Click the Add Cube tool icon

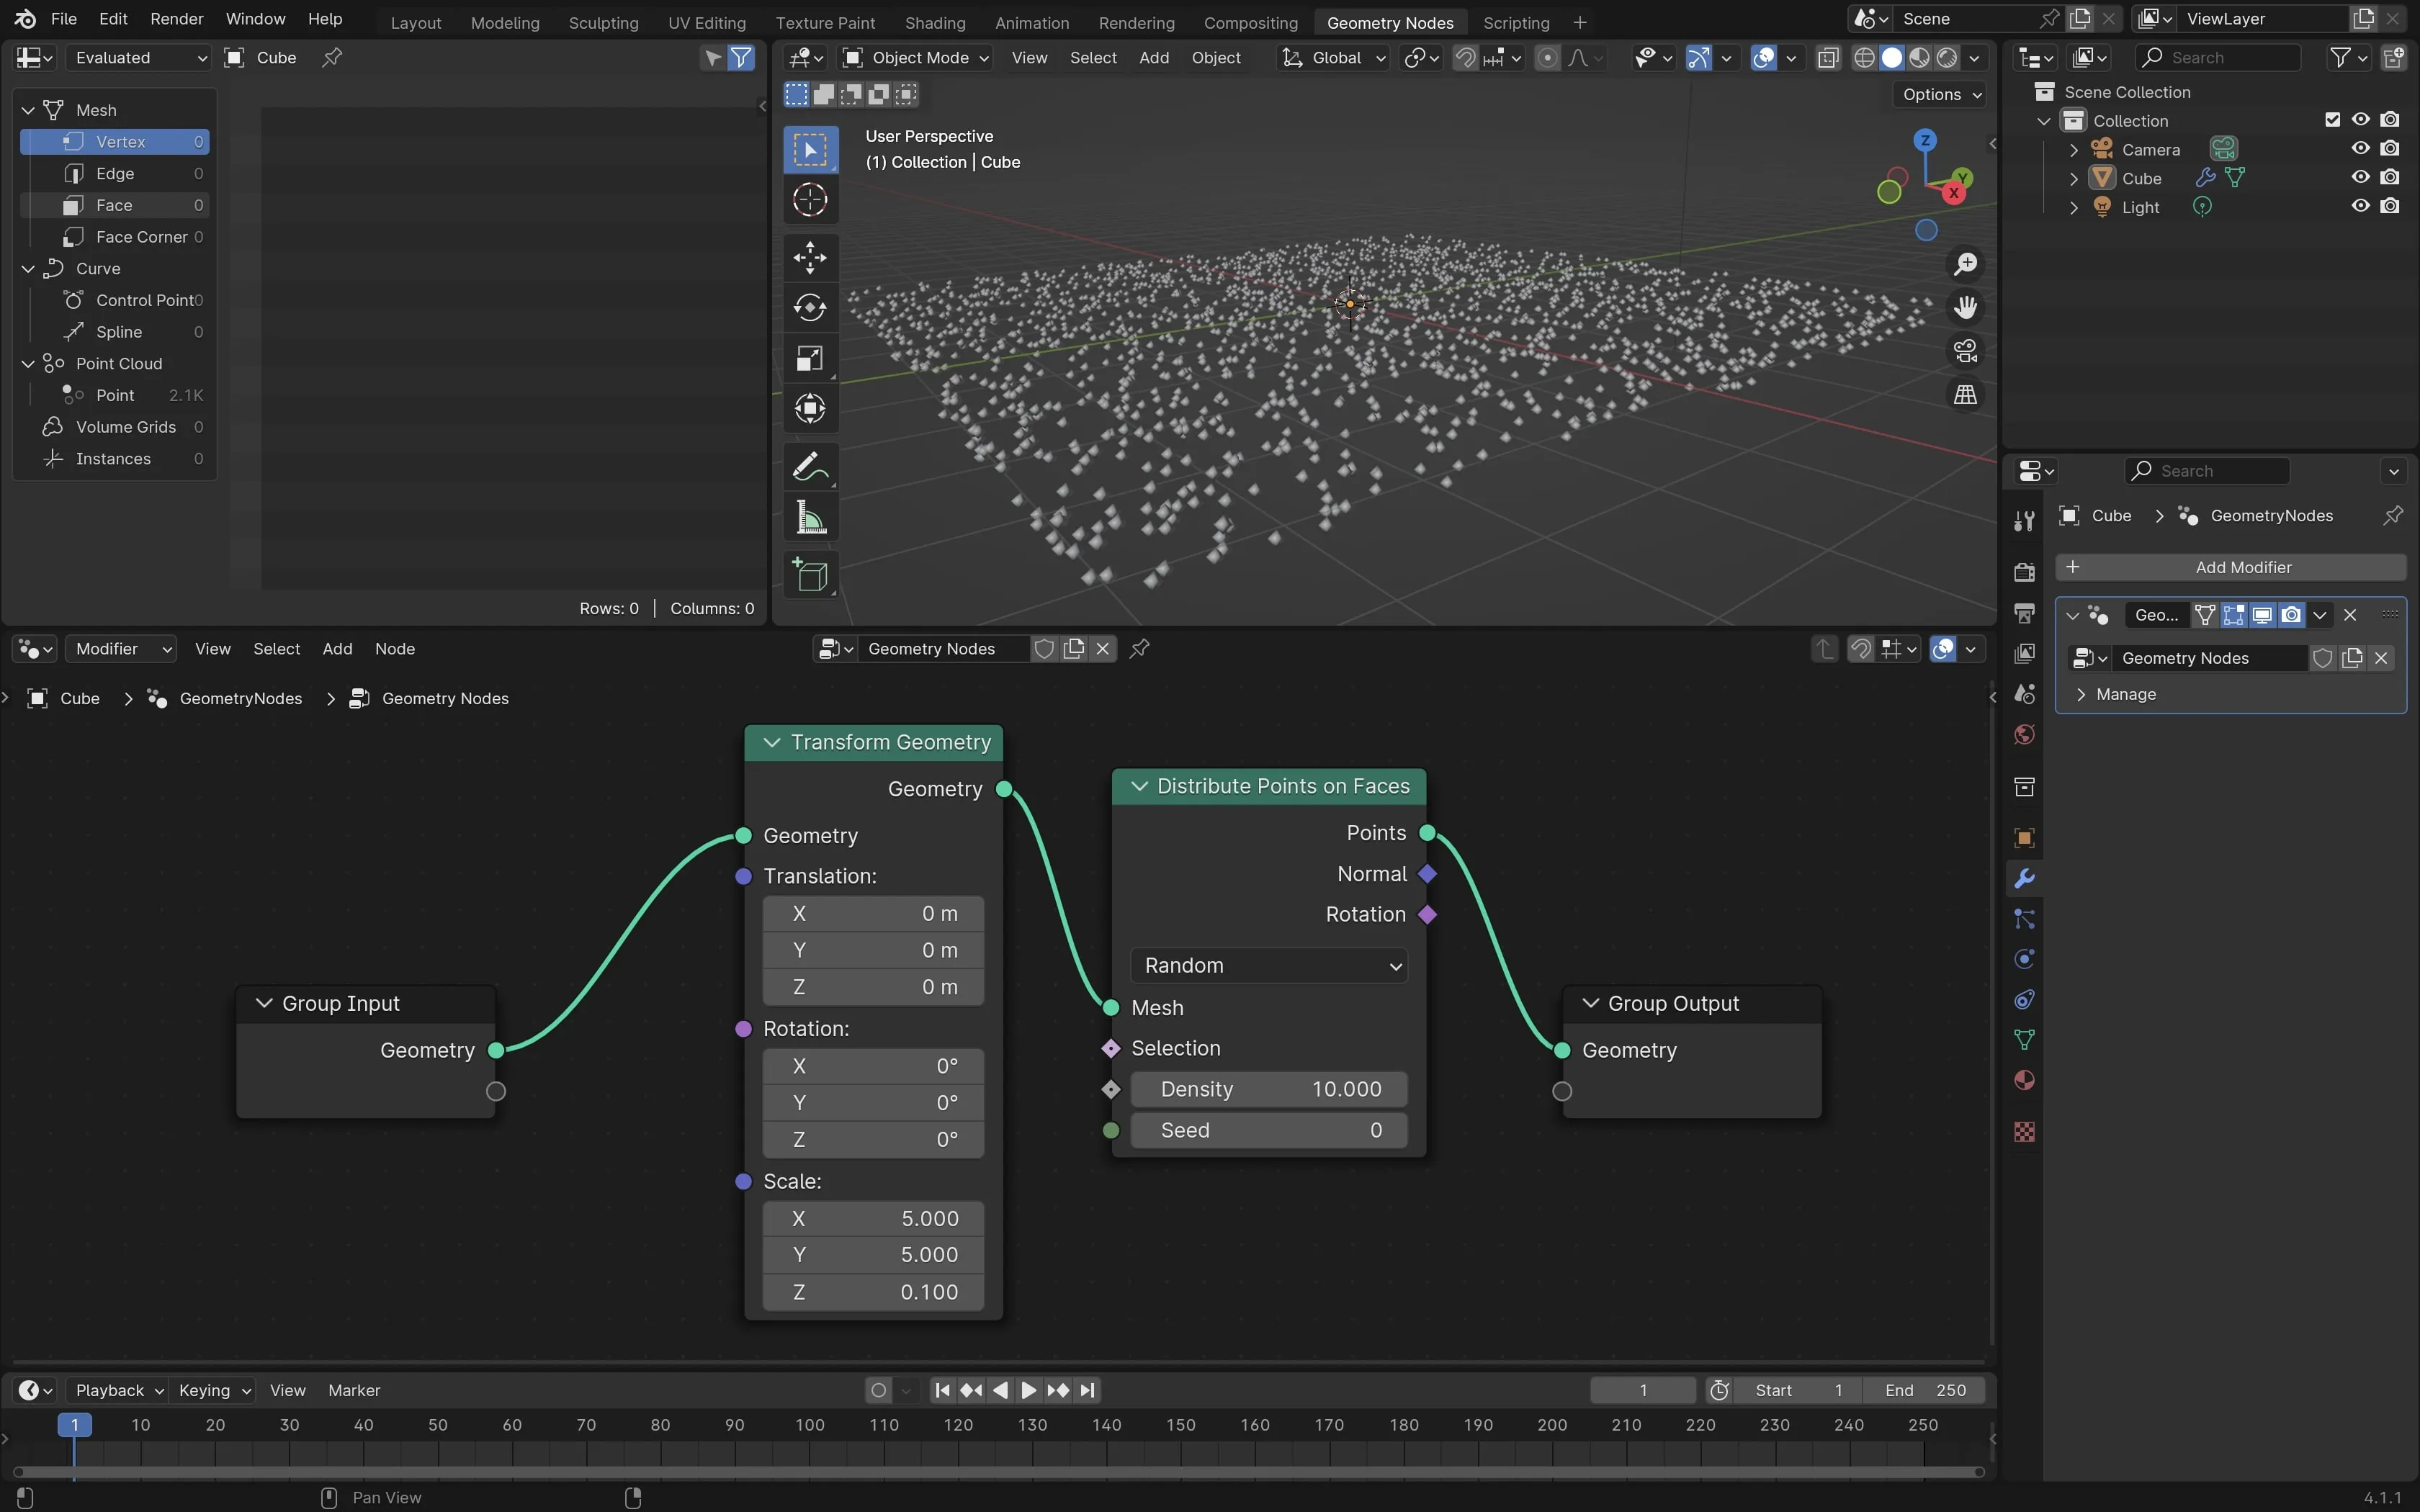click(809, 576)
